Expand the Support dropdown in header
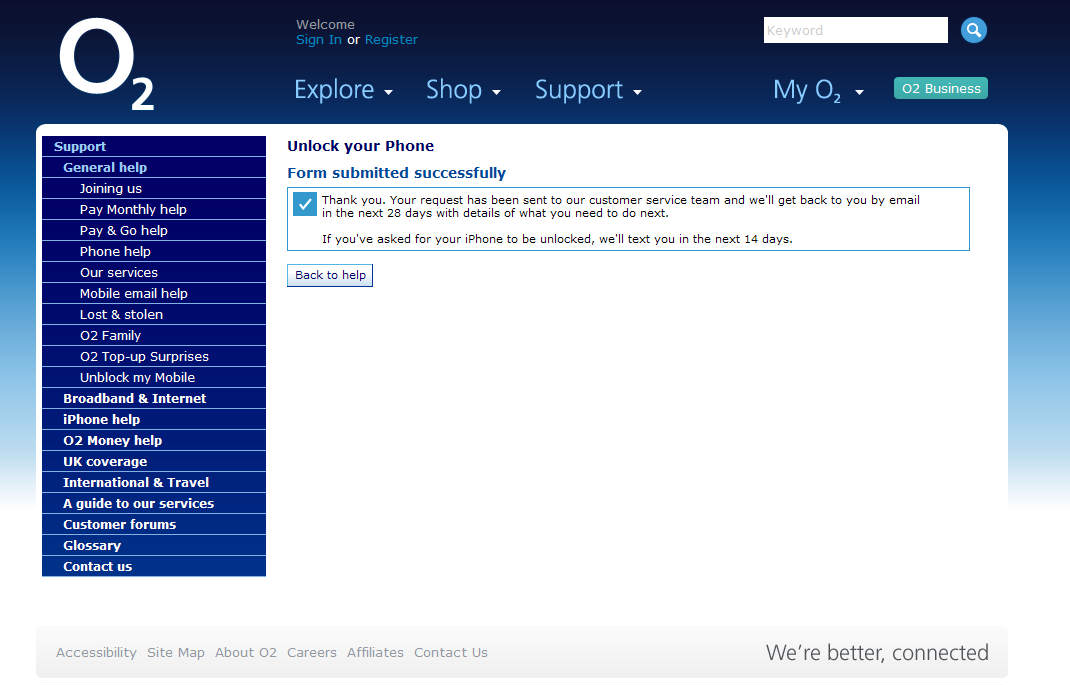The width and height of the screenshot is (1070, 685). (588, 90)
